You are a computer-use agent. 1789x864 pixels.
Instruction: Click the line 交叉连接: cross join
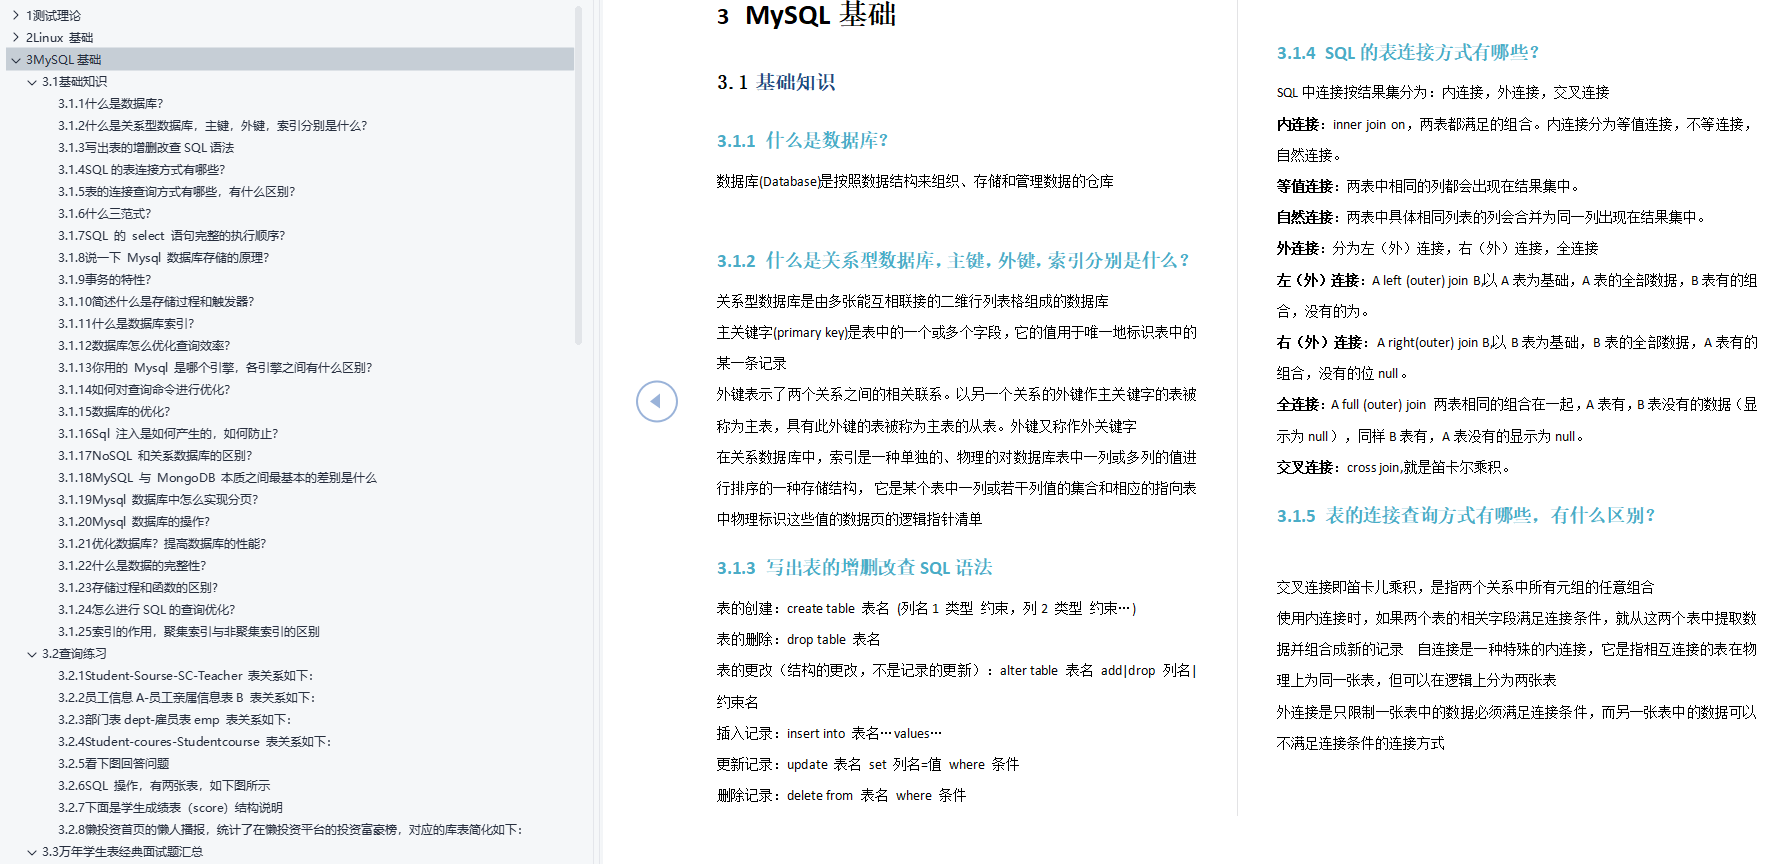1393,467
